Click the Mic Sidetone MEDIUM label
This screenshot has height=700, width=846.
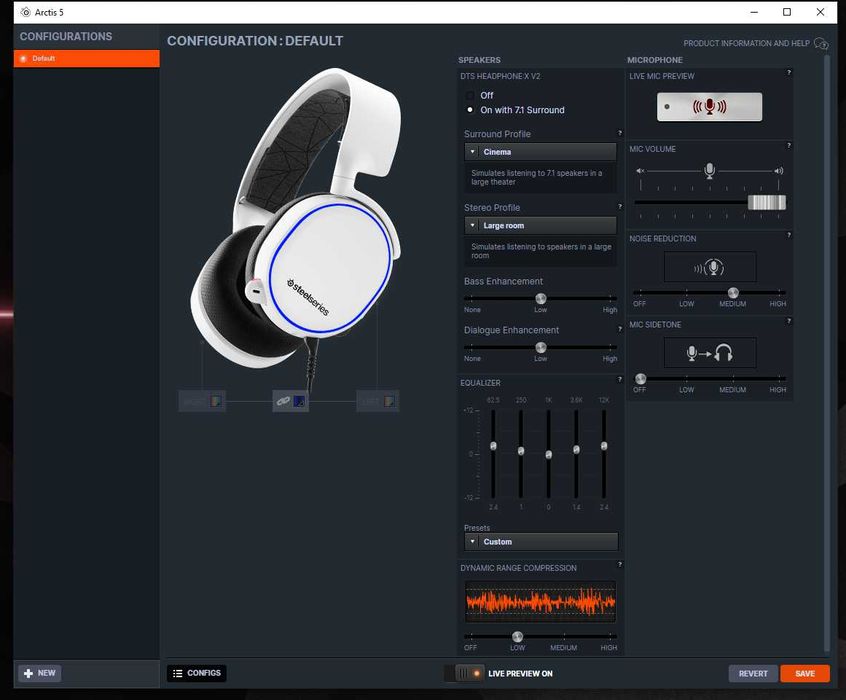(x=733, y=390)
